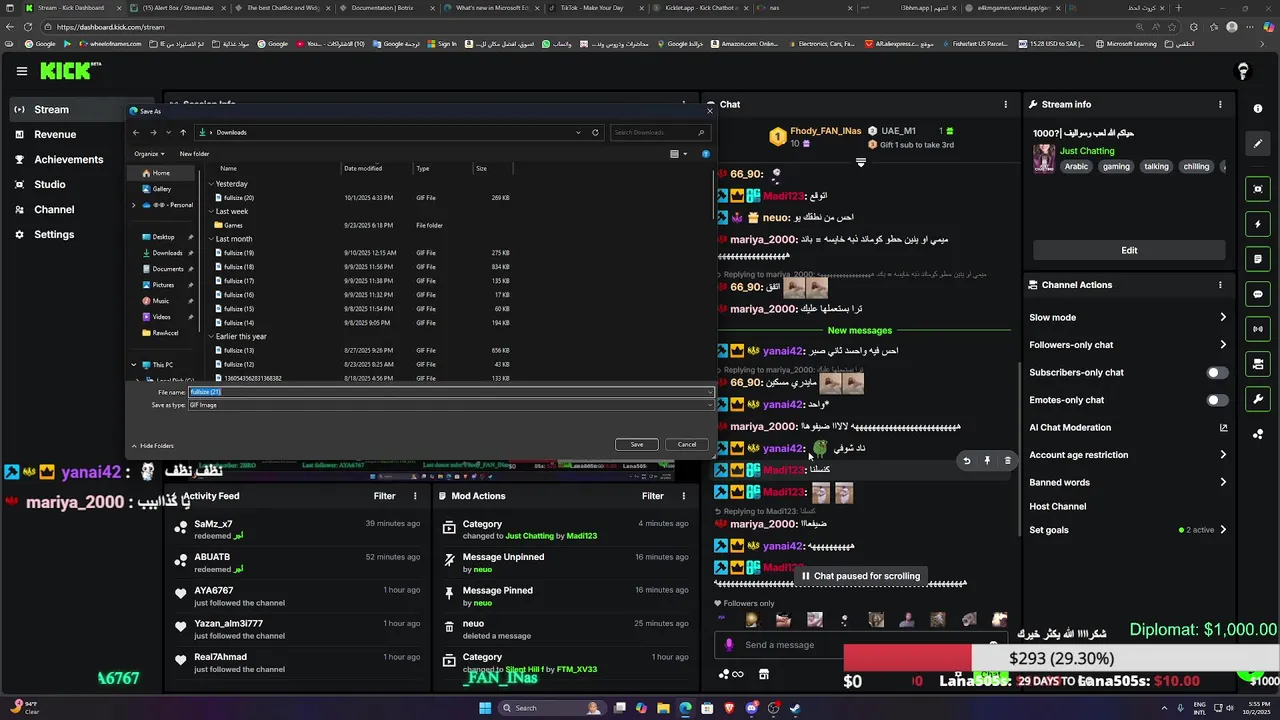Select Gallery in the navigation pane
The height and width of the screenshot is (720, 1280).
pyautogui.click(x=161, y=188)
